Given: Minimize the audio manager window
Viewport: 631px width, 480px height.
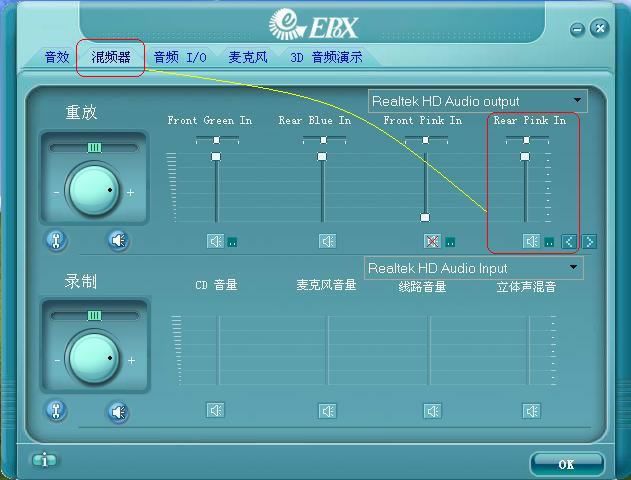Looking at the screenshot, I should 577,29.
